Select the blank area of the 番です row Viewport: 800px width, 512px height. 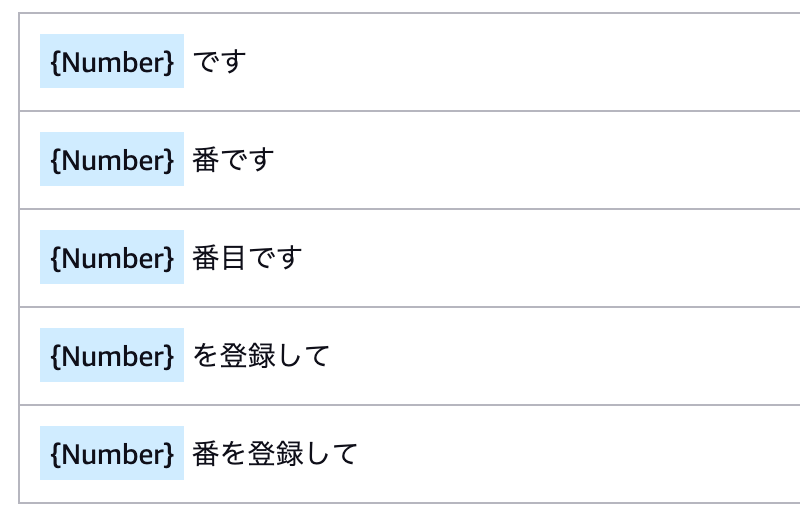click(x=536, y=160)
